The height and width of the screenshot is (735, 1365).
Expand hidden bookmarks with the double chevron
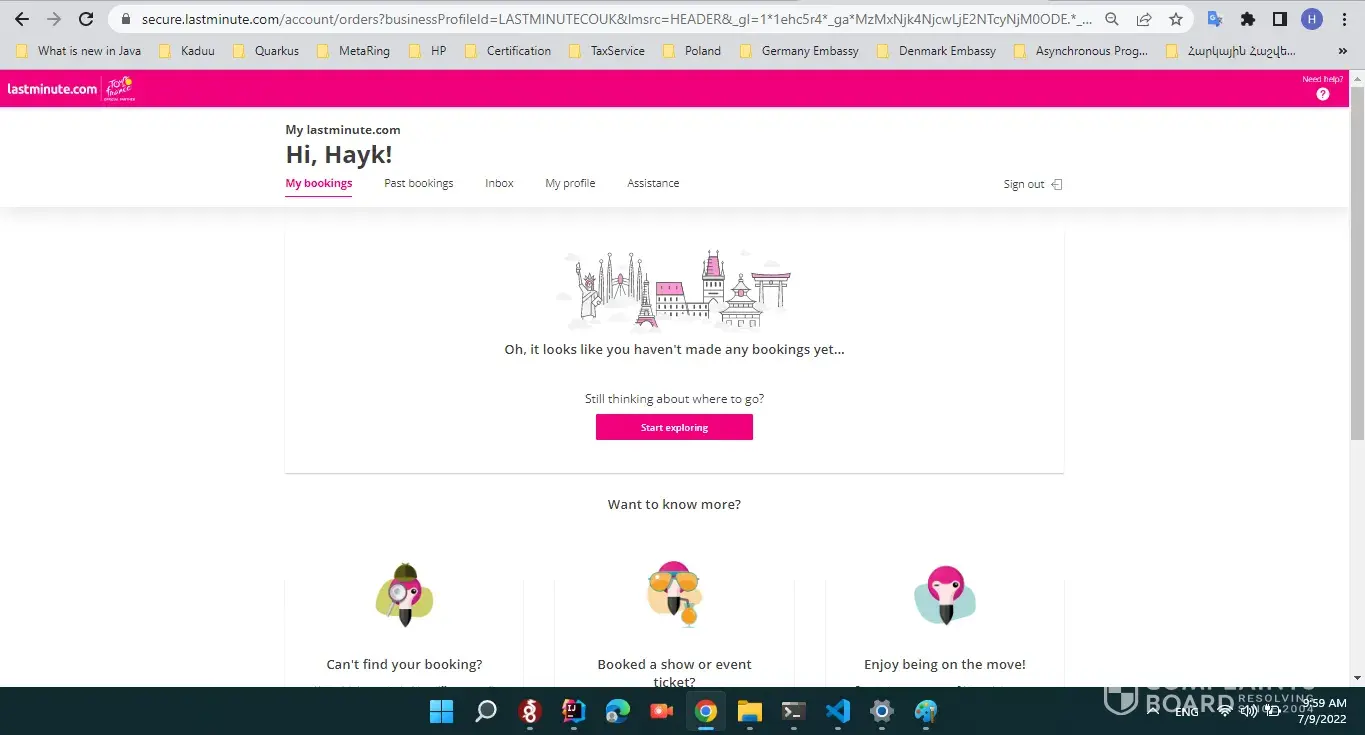click(x=1342, y=51)
